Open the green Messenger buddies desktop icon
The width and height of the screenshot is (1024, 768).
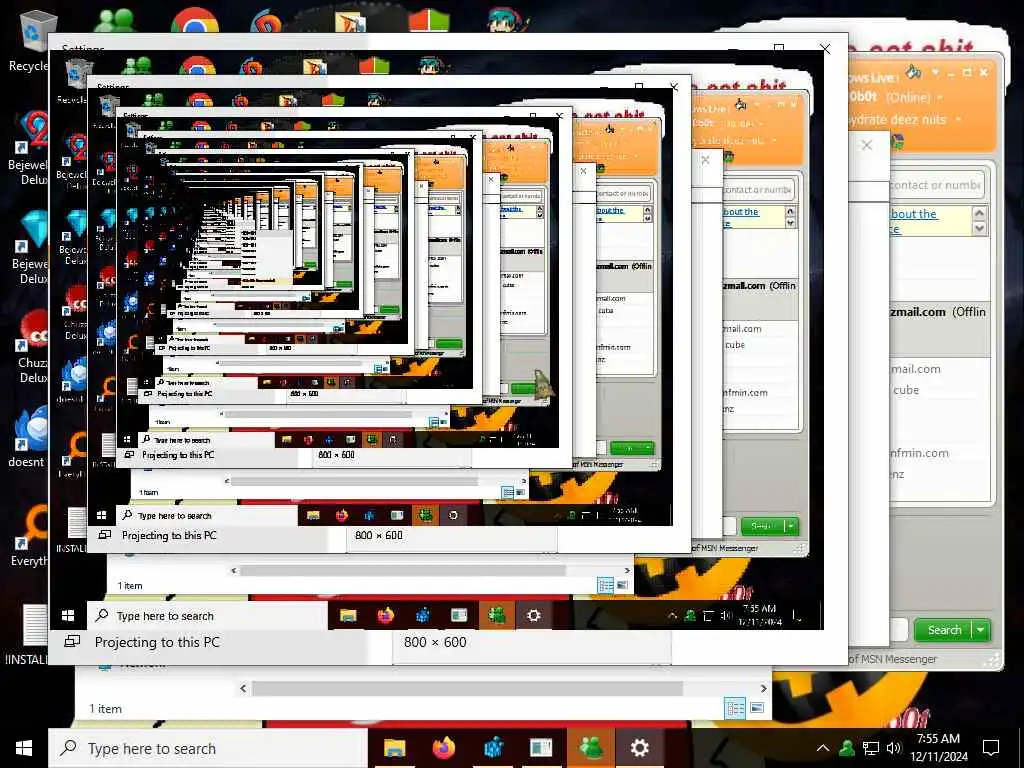coord(114,20)
